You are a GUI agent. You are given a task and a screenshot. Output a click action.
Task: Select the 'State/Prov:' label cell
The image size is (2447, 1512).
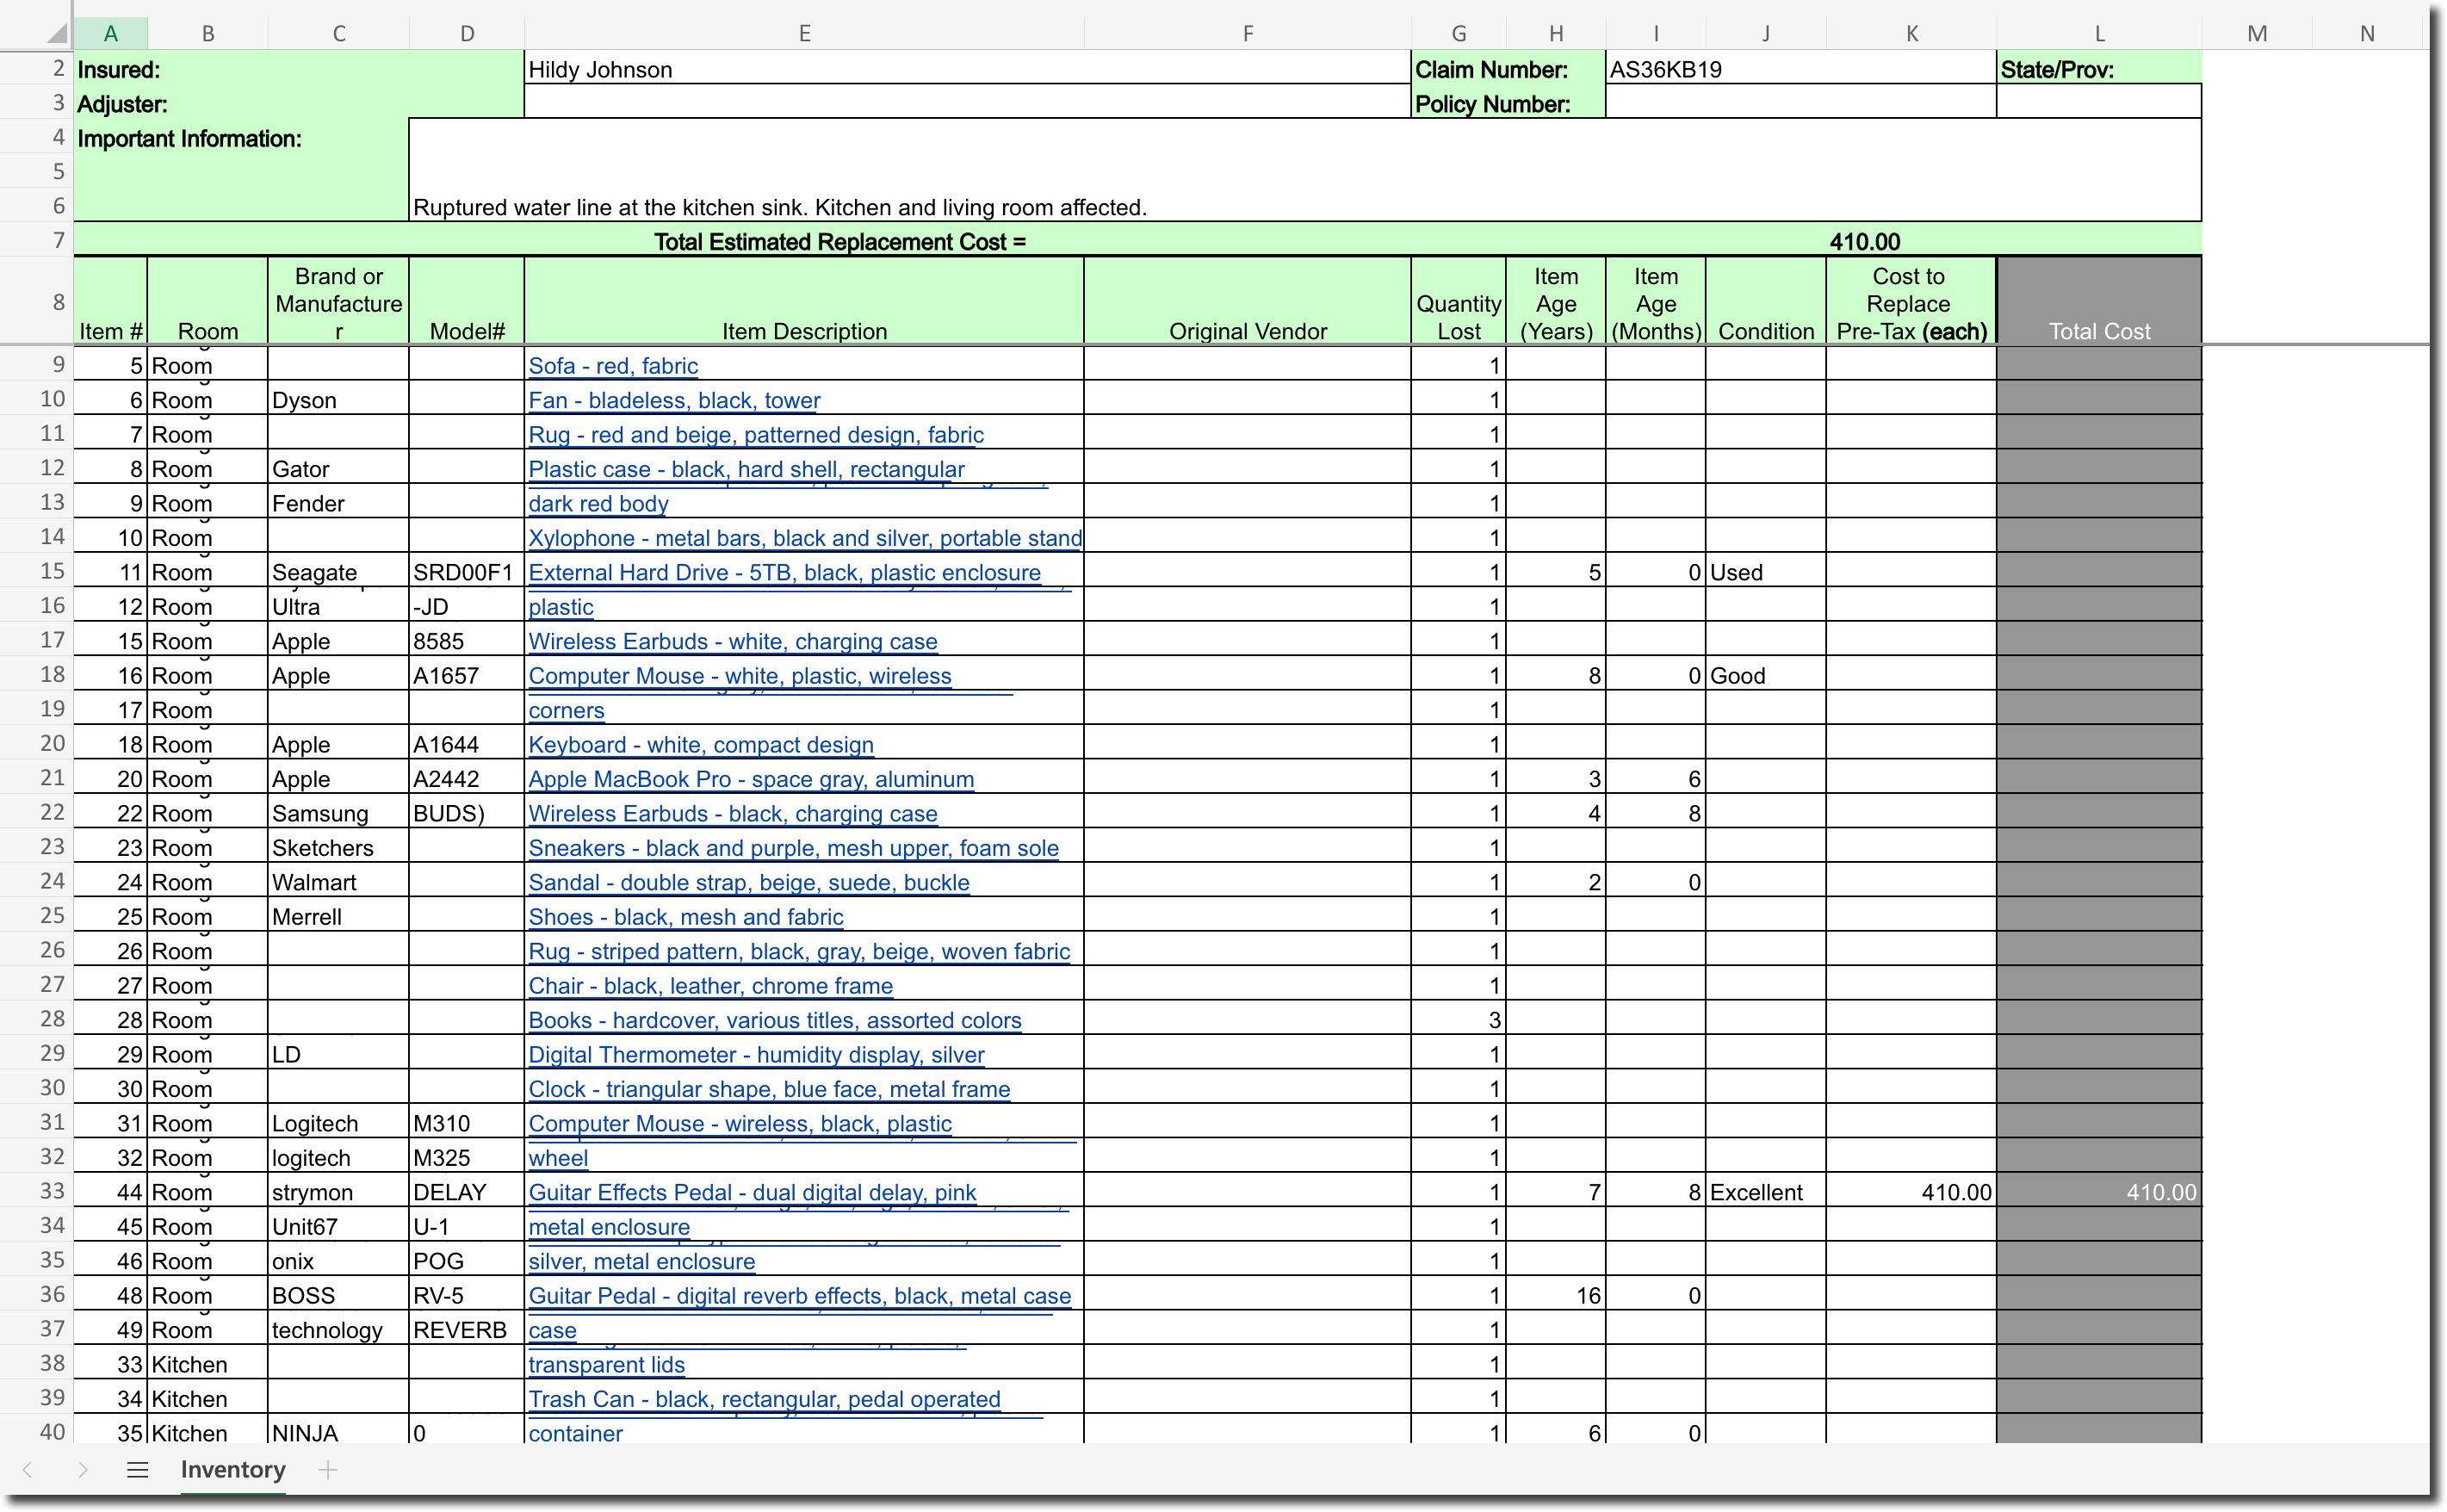click(2099, 69)
